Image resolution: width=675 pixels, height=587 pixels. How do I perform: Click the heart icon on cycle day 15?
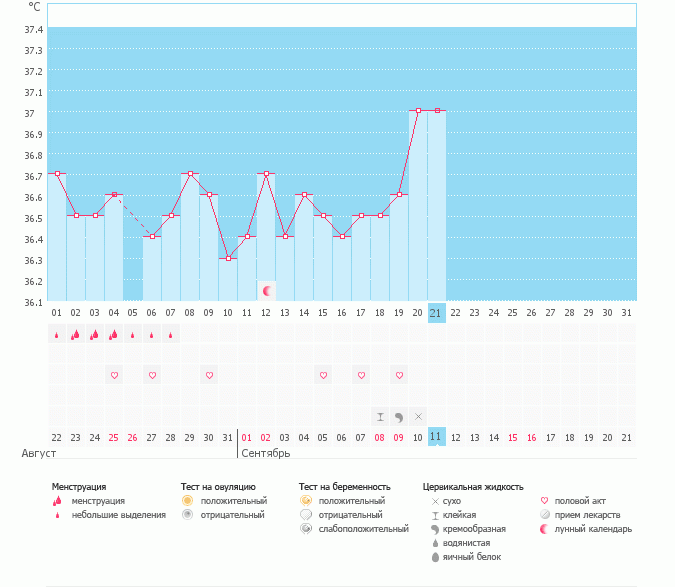(323, 375)
